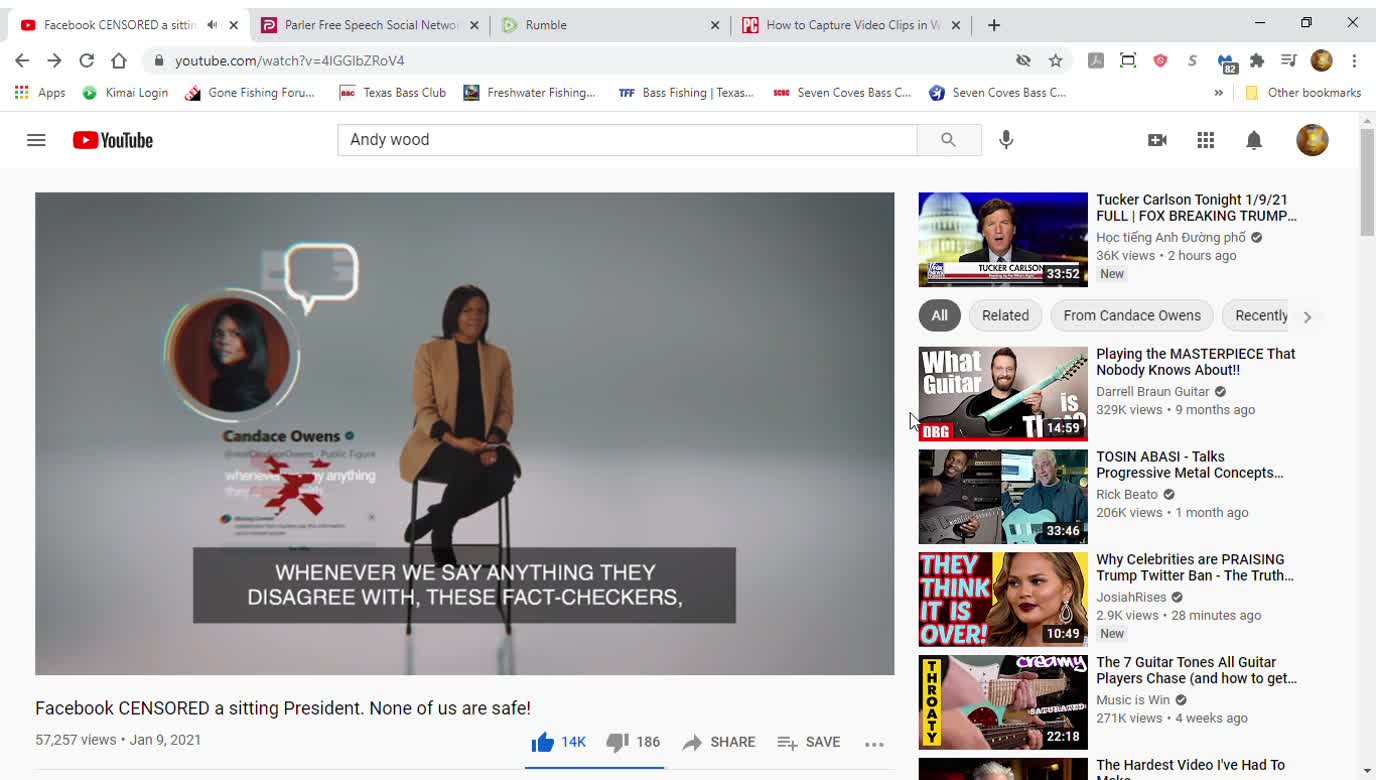Open the Gone Fishing Forum bookmark
1376x780 pixels.
[x=250, y=93]
